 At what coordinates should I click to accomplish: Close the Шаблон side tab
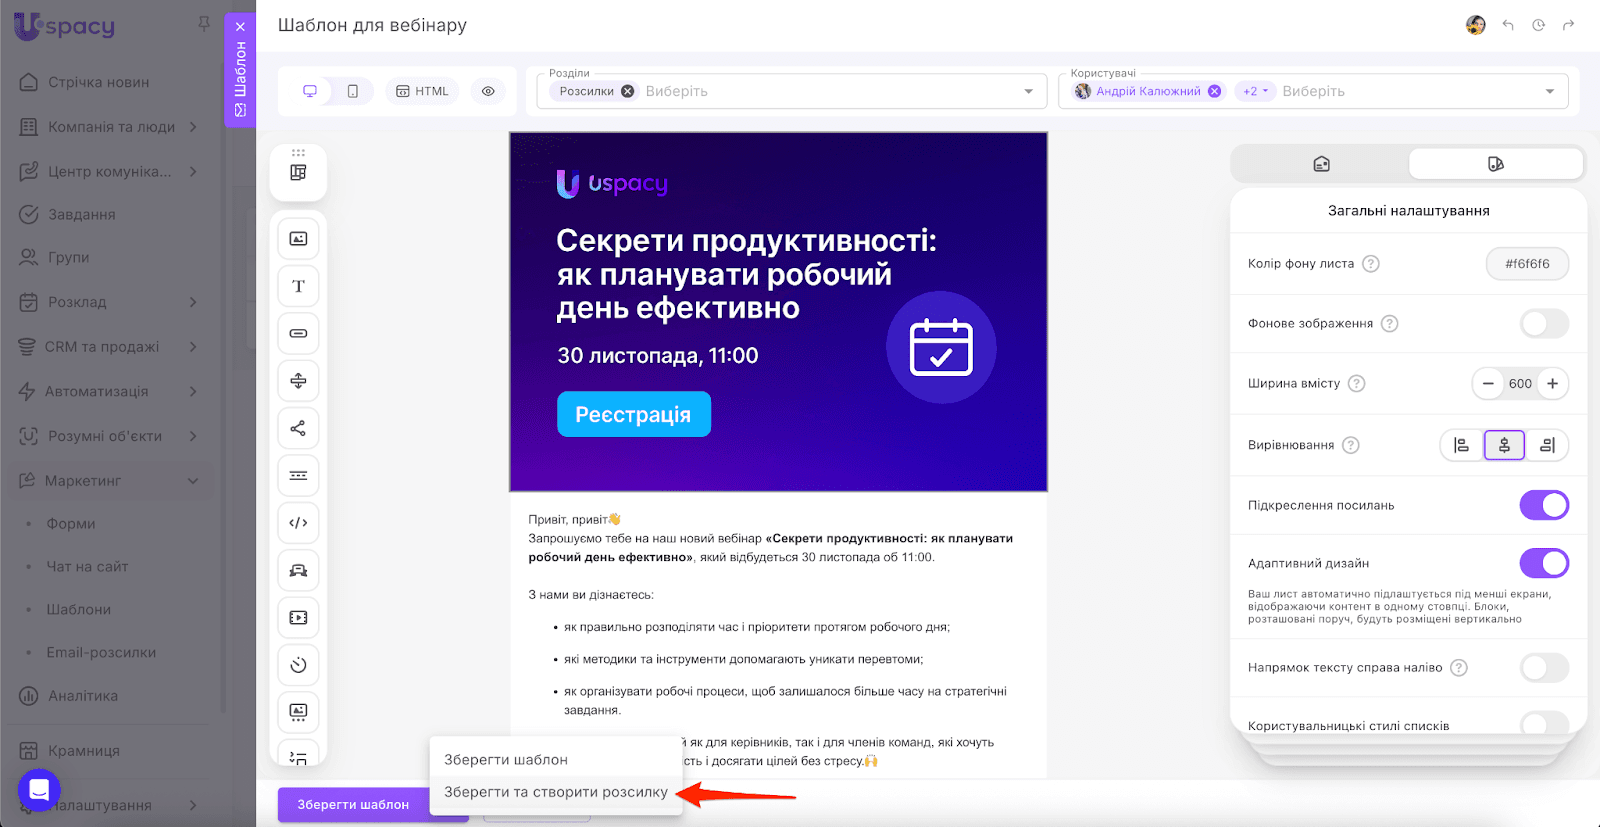pos(240,27)
